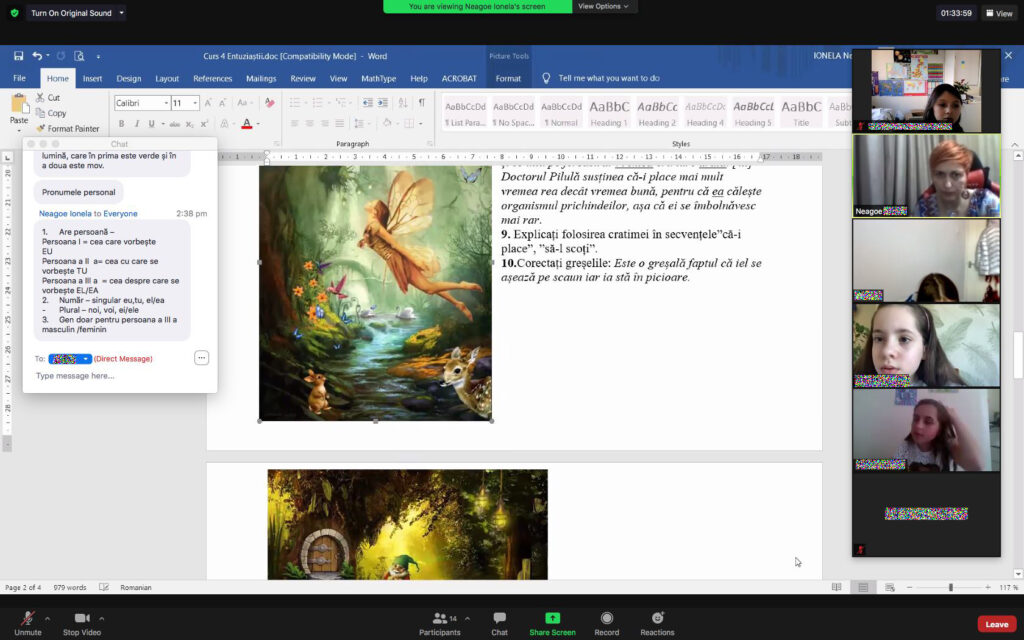The image size is (1024, 640).
Task: Apply superscript formatting
Action: [x=204, y=124]
